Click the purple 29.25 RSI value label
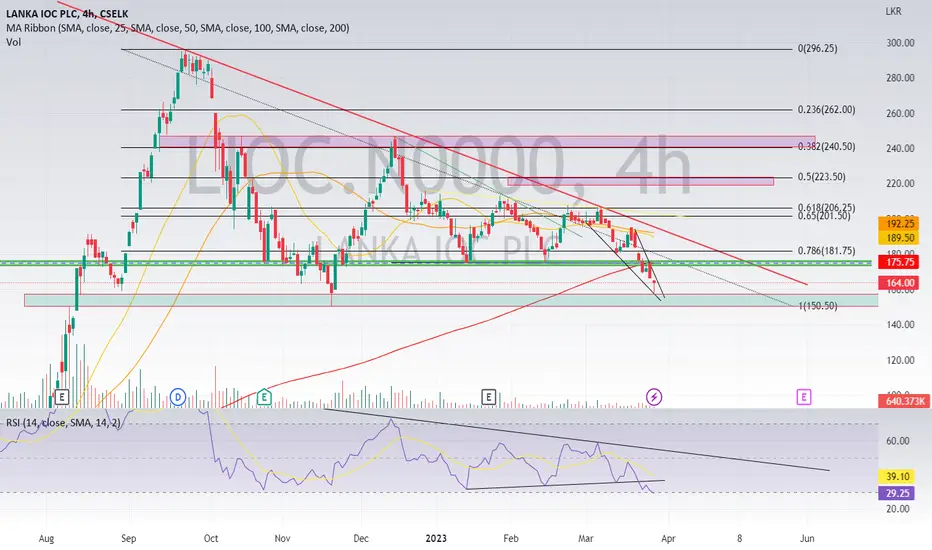932x550 pixels. tap(898, 493)
